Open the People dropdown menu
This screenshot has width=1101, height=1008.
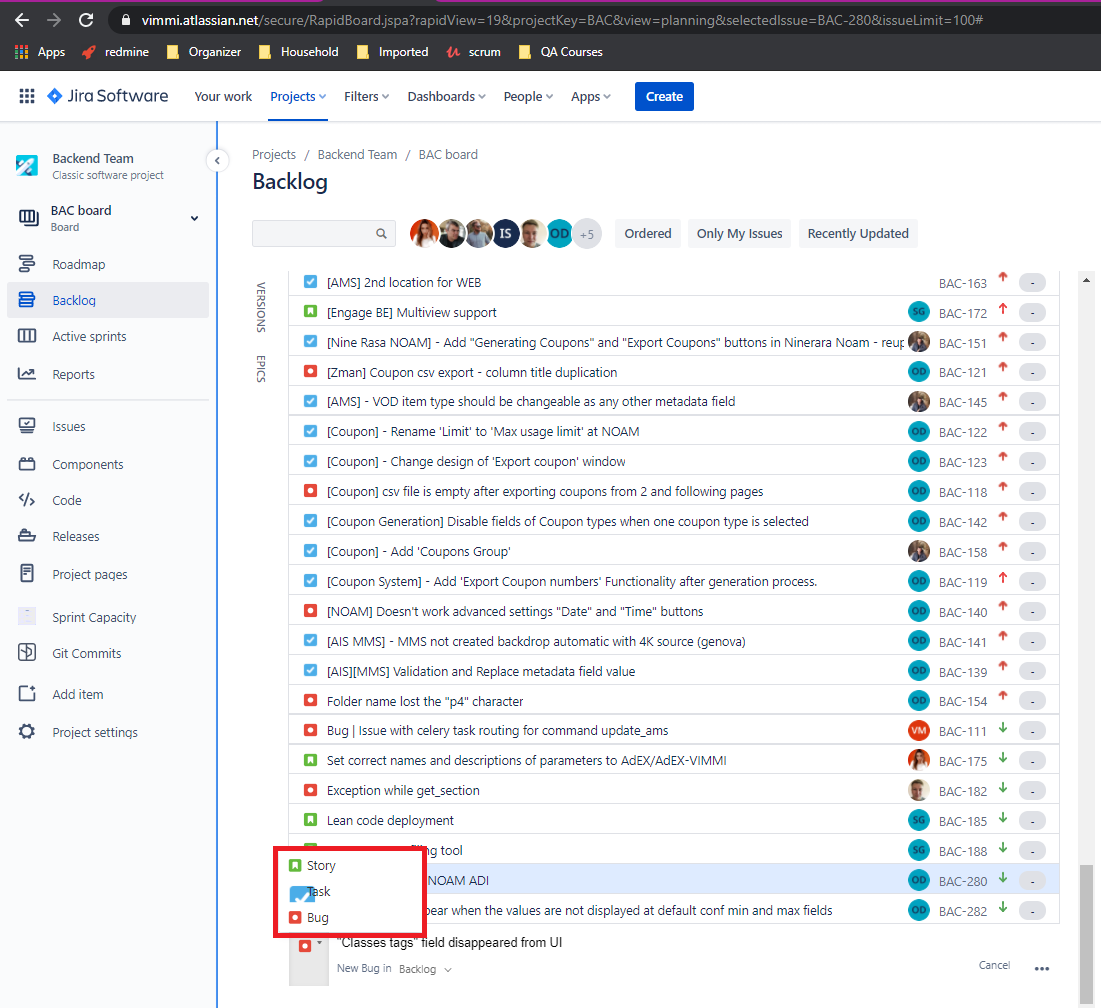click(x=528, y=96)
